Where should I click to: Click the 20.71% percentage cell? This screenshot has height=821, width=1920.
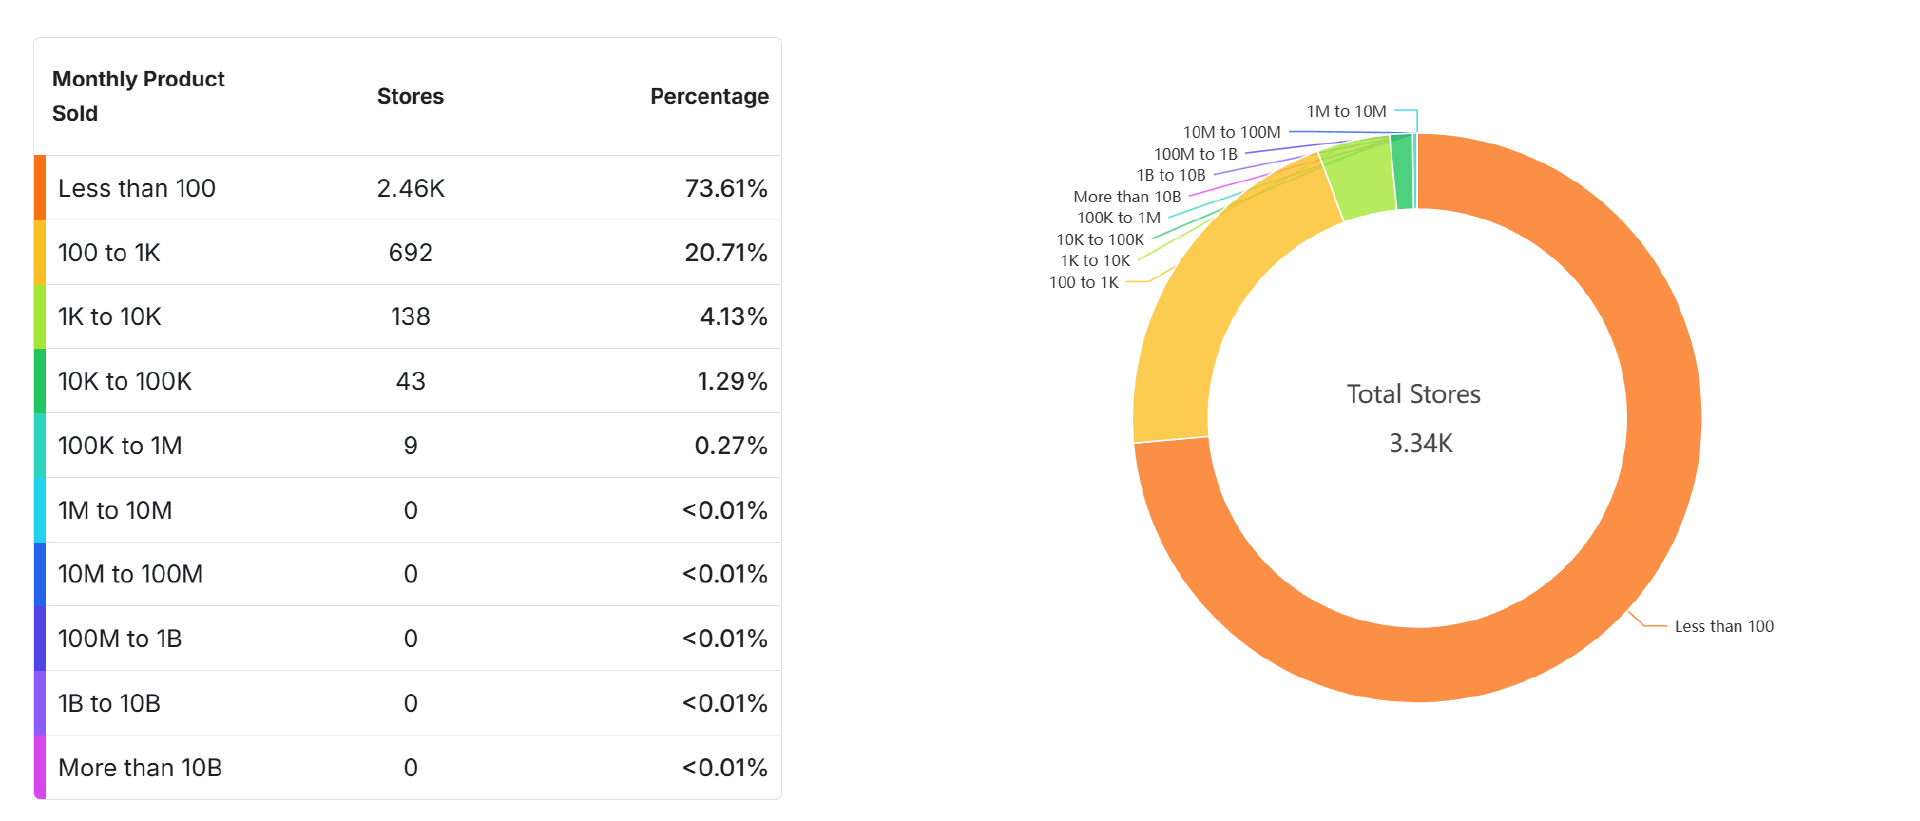725,252
